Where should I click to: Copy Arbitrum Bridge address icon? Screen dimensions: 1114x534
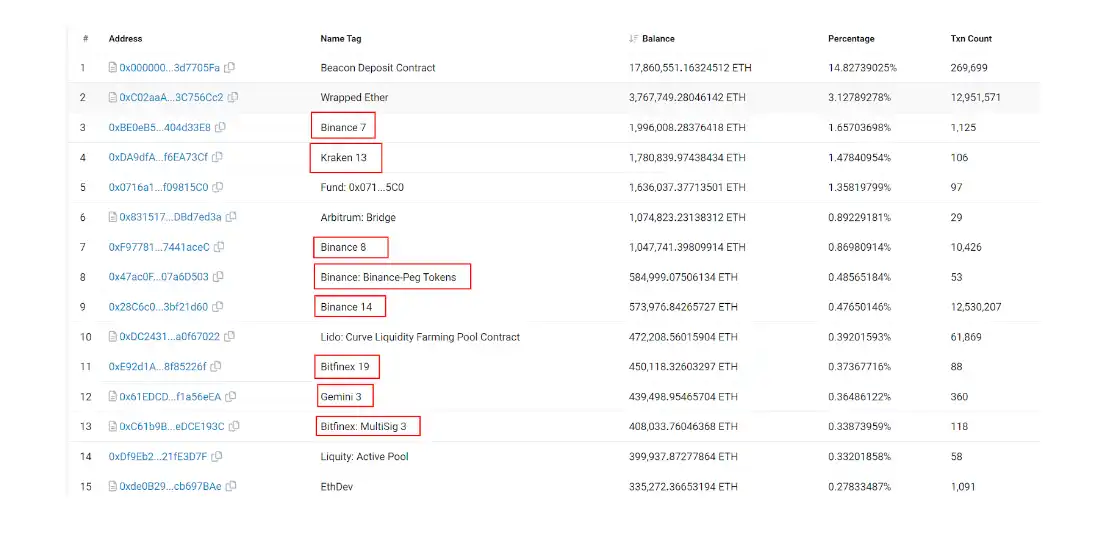231,217
